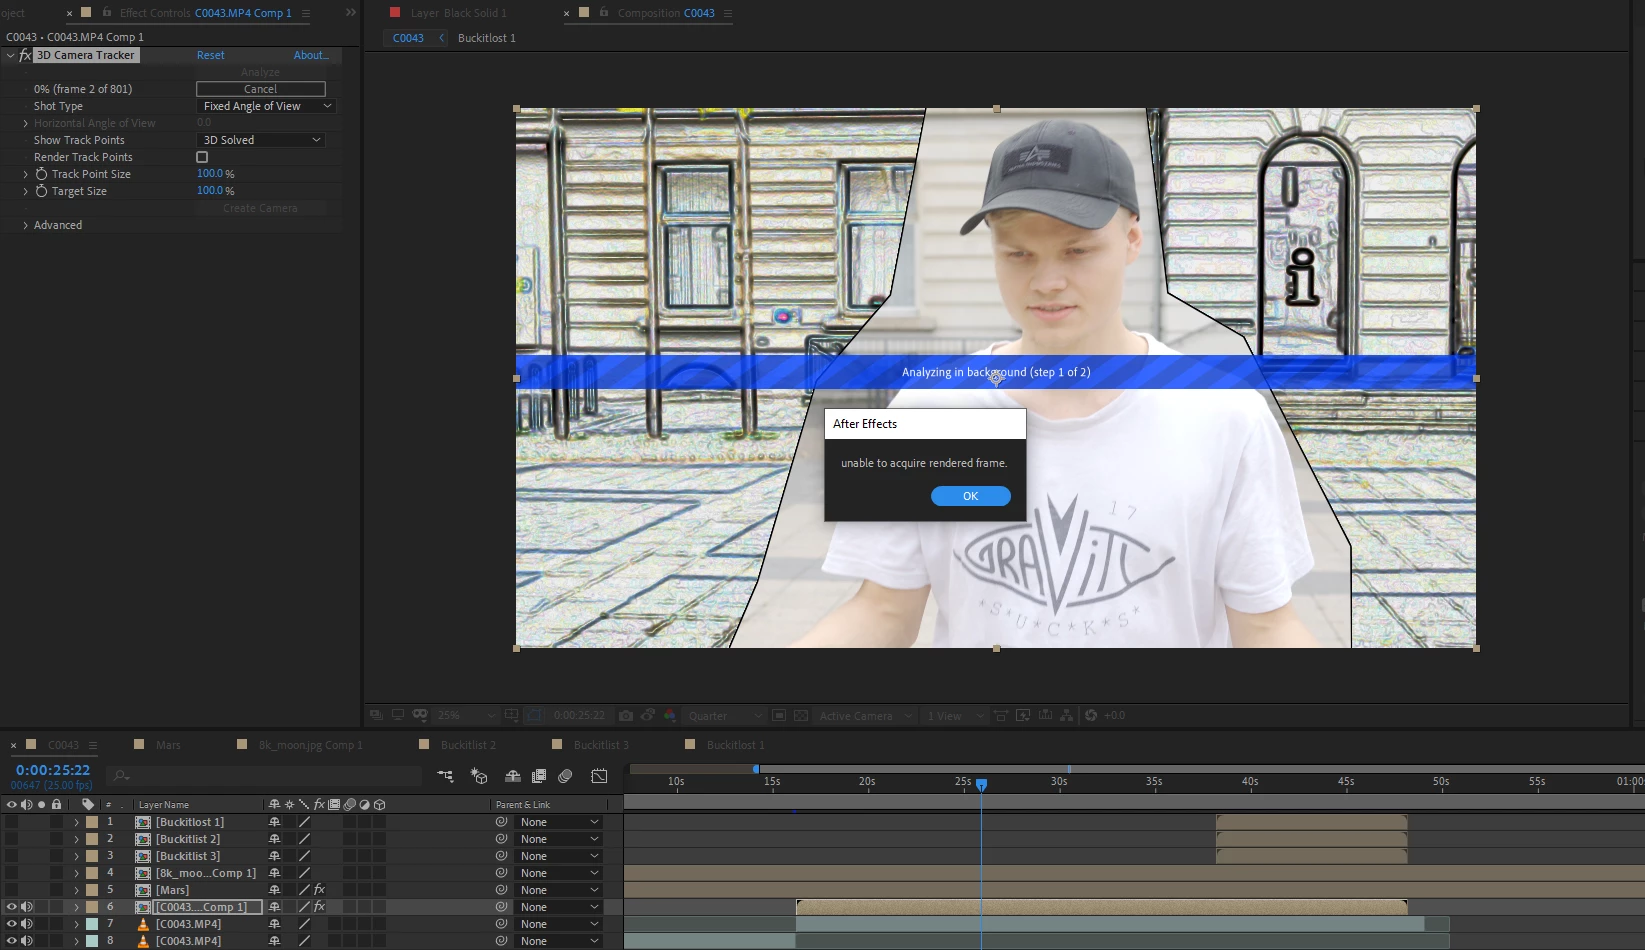Hide video of layer 8 C0043.MP4
The height and width of the screenshot is (950, 1645).
(11, 941)
